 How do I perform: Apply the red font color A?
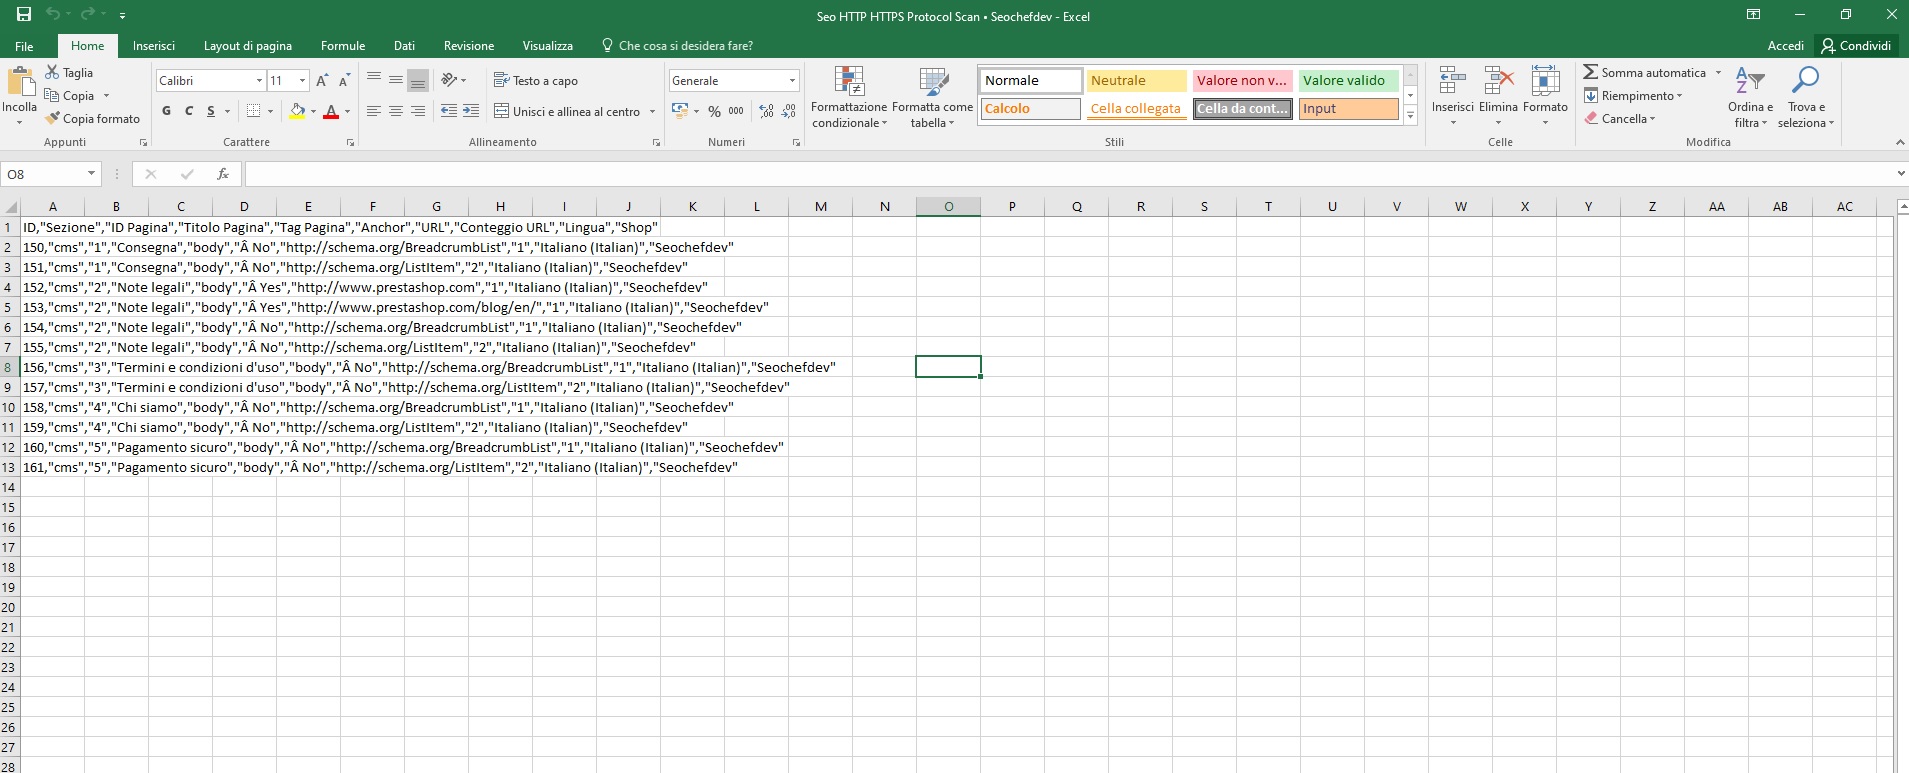(331, 111)
